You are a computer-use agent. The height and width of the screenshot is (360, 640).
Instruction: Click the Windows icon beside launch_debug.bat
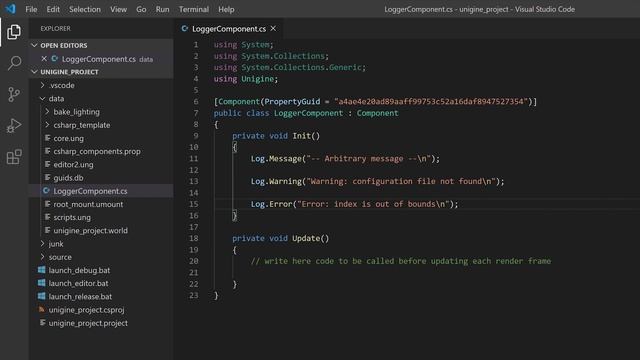tap(42, 270)
